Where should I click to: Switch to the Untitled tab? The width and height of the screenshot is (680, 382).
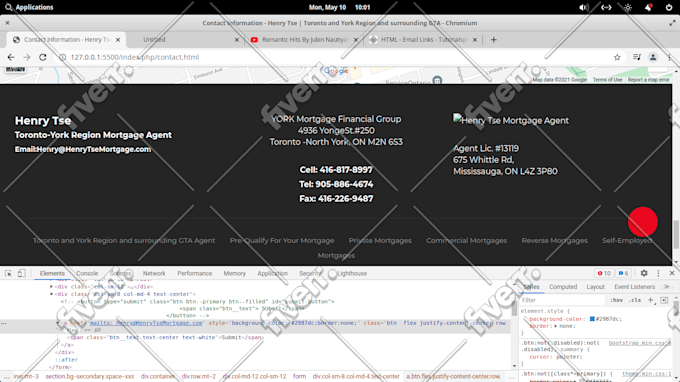154,39
